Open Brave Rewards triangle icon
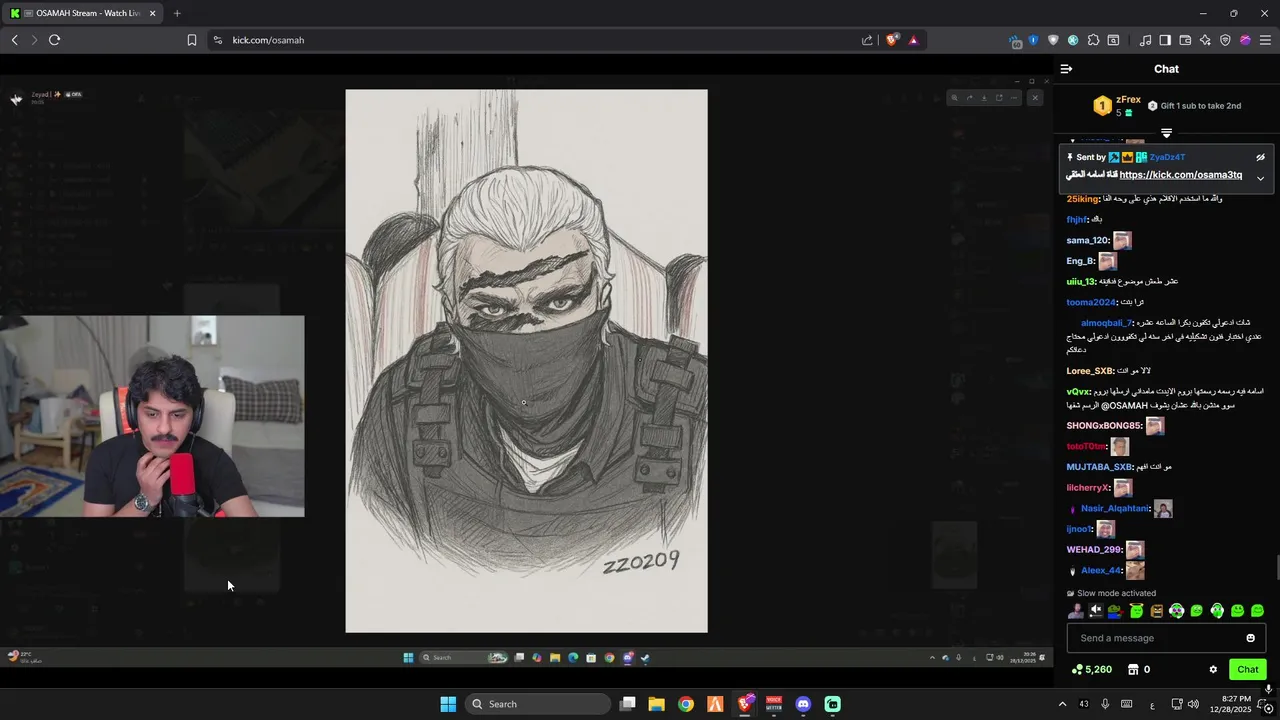This screenshot has height=720, width=1280. tap(913, 40)
